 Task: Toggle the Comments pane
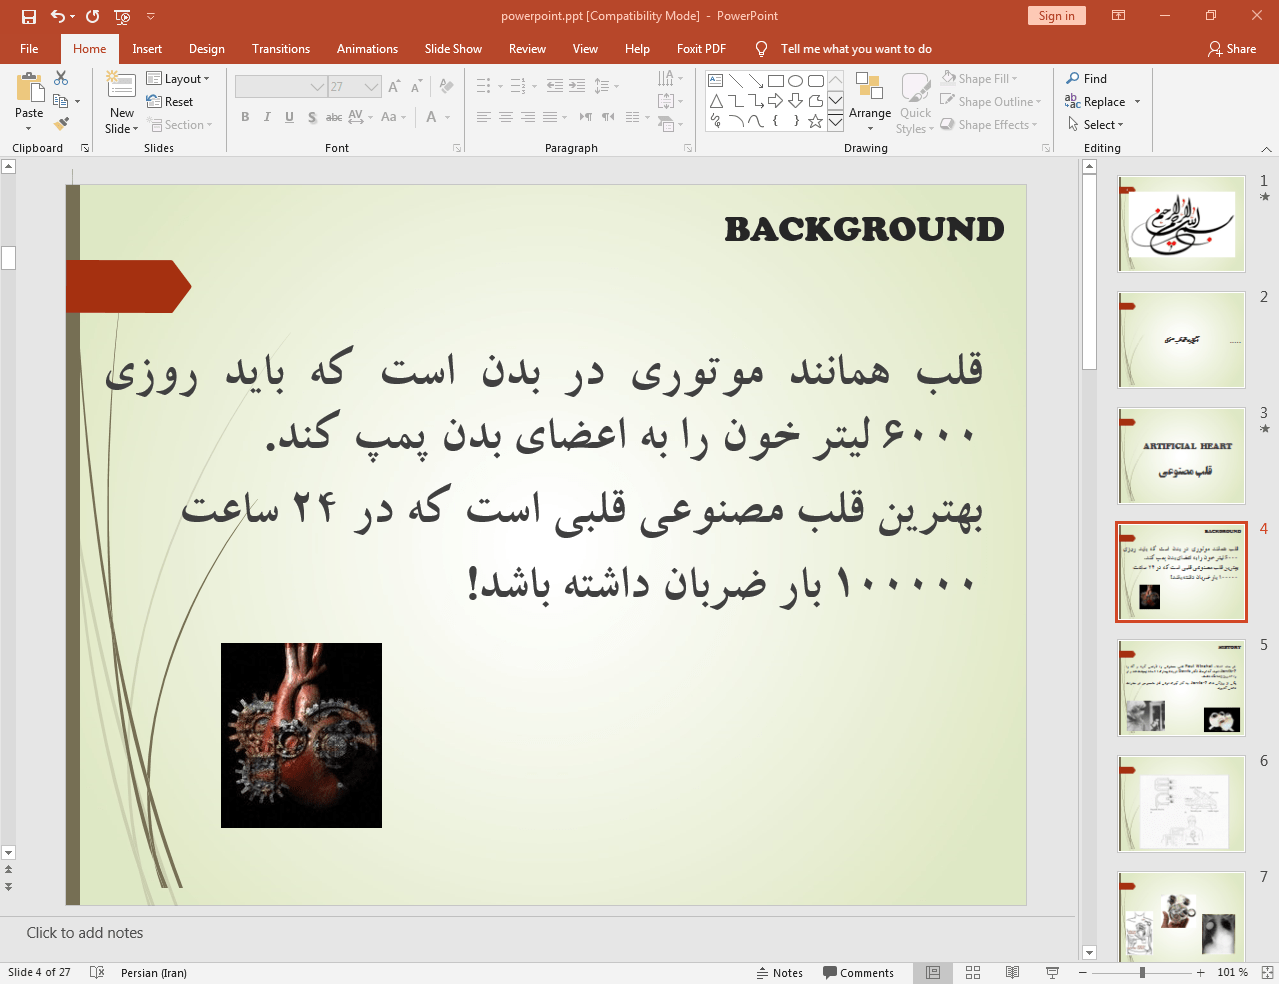click(858, 973)
